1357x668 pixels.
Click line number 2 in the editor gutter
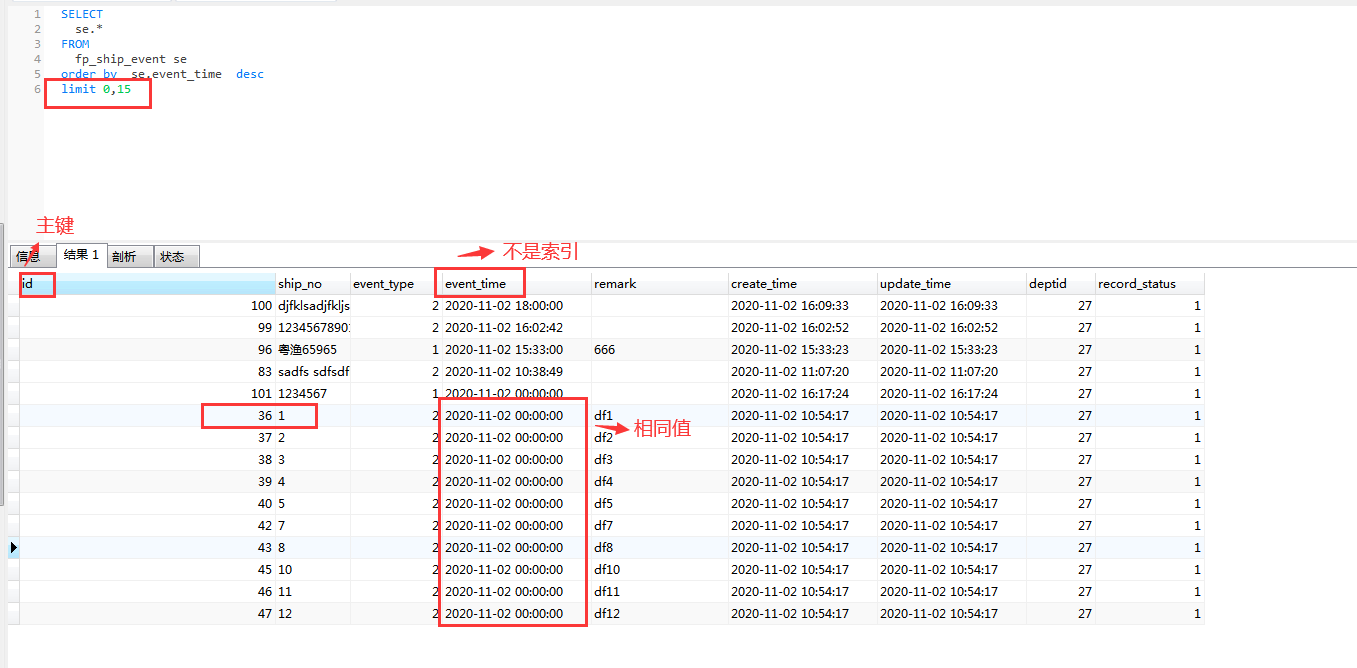37,29
